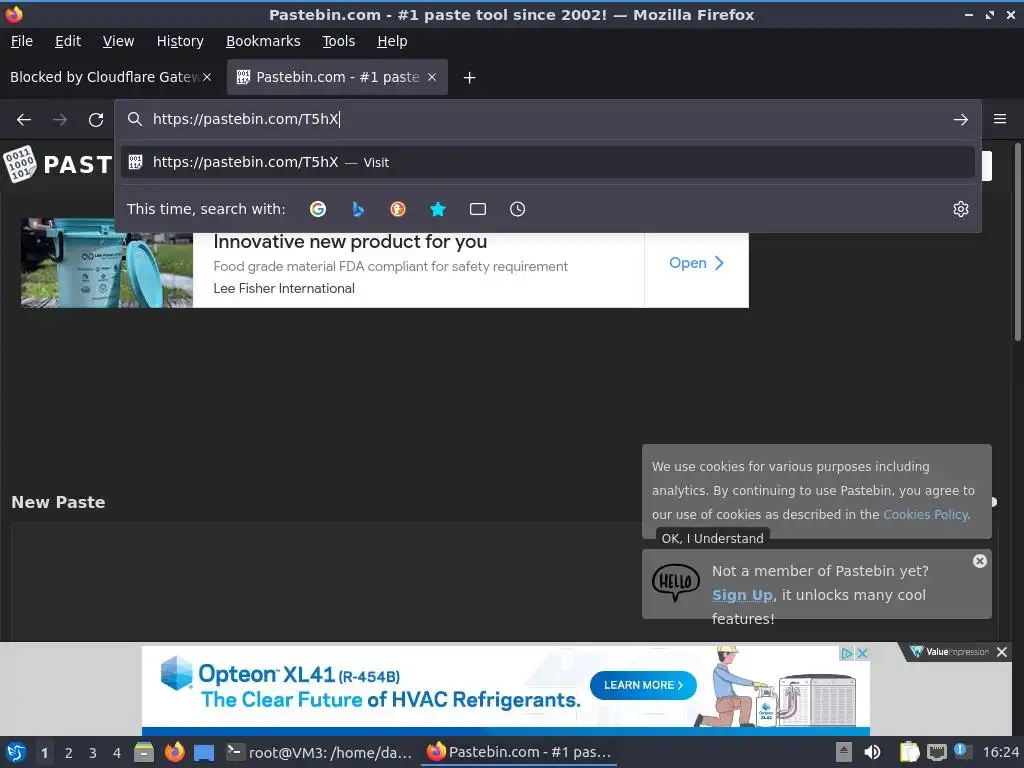This screenshot has height=768, width=1024.
Task: Reload the current page
Action: pos(96,120)
